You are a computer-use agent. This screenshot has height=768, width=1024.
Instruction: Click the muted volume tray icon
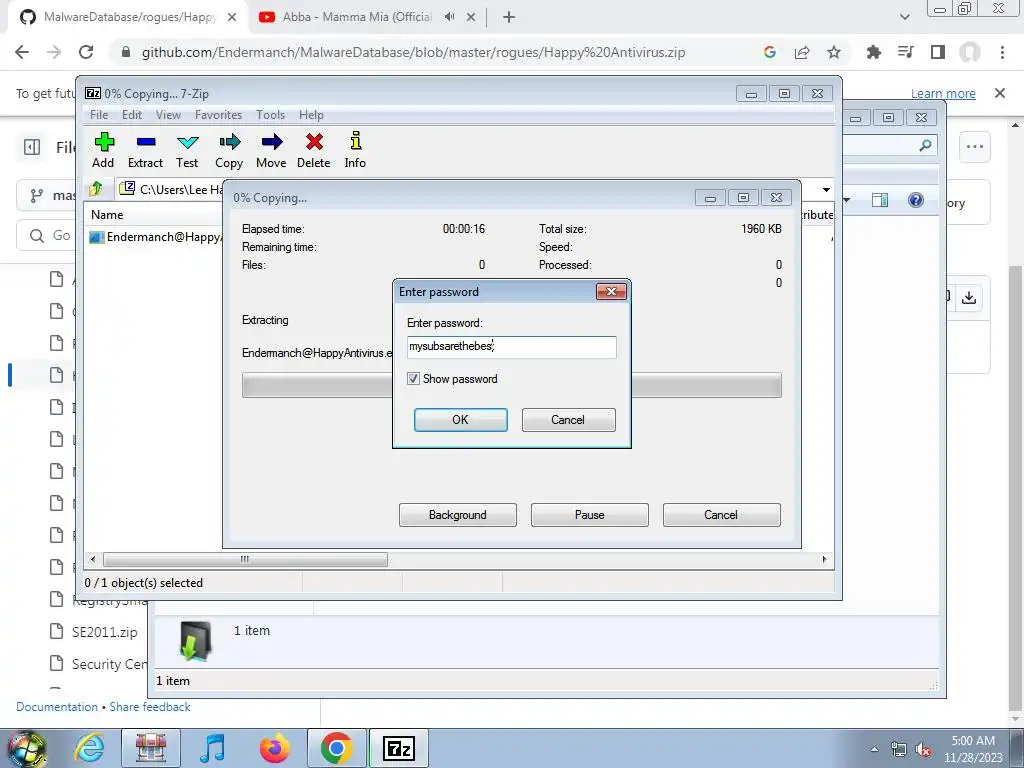(923, 750)
